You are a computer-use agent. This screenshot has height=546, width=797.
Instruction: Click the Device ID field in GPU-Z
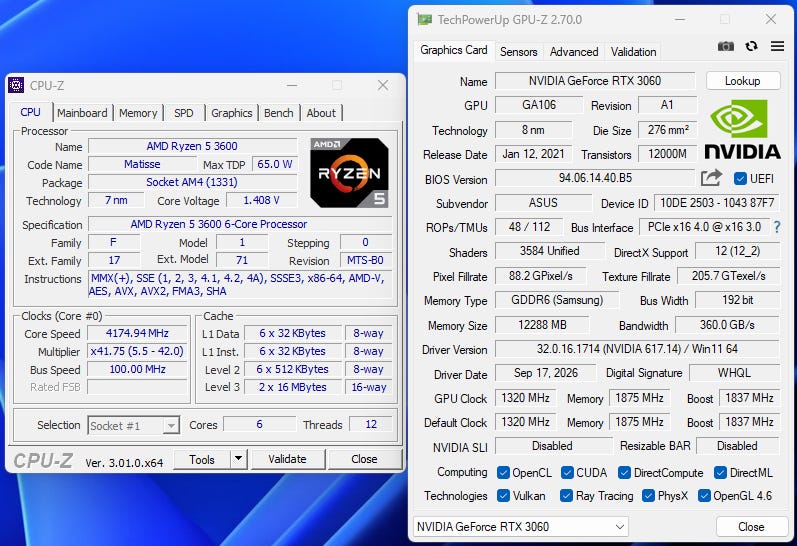pos(717,203)
